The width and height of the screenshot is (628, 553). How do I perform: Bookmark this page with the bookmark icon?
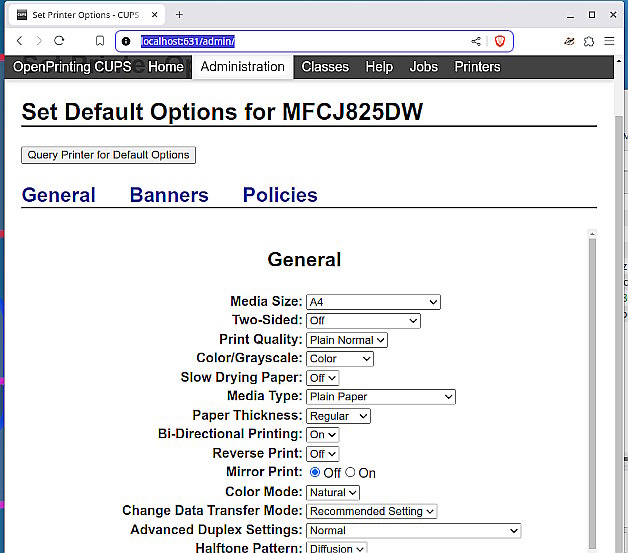[x=100, y=41]
